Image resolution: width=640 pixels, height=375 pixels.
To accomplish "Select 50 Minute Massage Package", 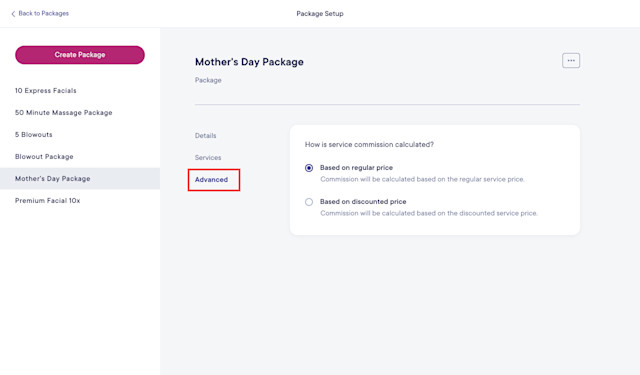I will 64,113.
